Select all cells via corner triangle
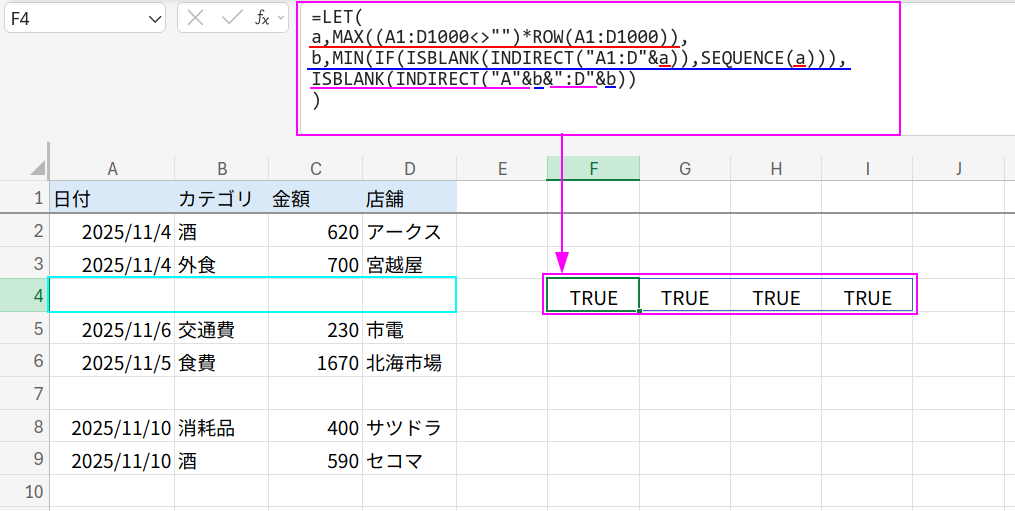This screenshot has height=511, width=1015. tap(38, 168)
